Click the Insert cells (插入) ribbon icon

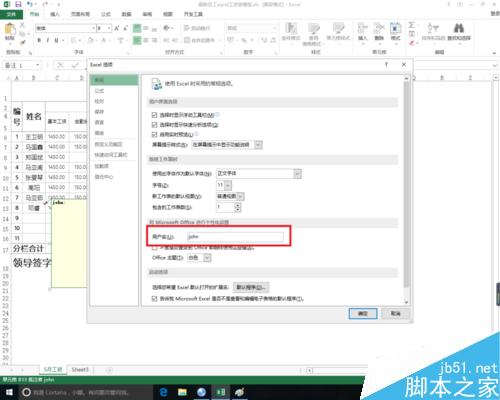click(x=362, y=29)
